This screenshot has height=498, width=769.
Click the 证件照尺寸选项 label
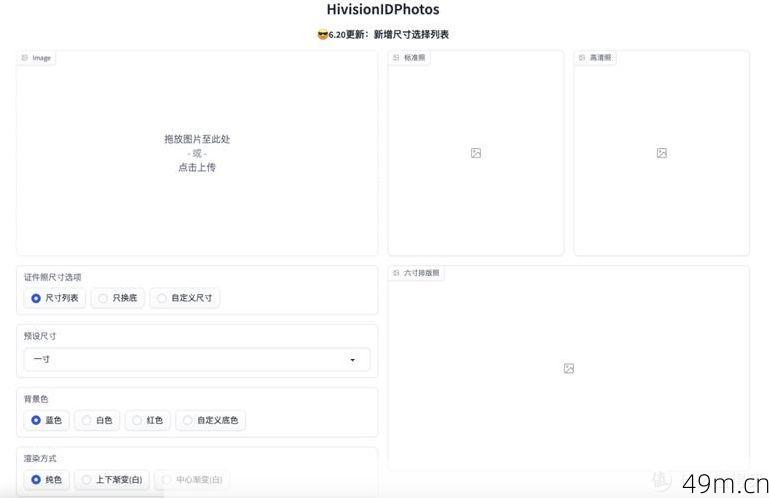52,277
